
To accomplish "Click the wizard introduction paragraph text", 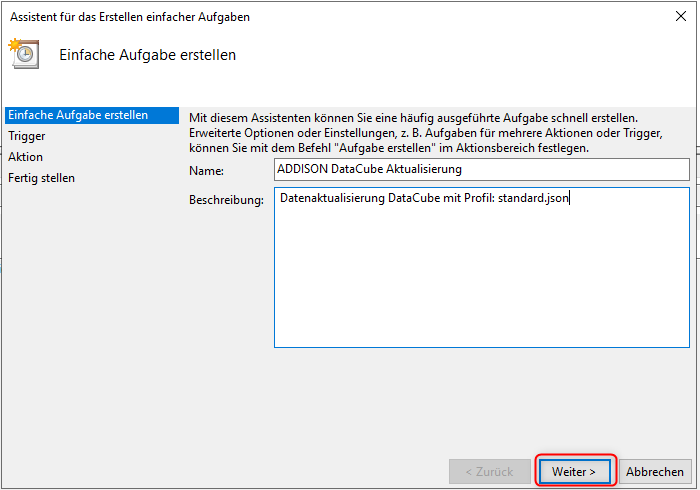I will click(x=426, y=133).
